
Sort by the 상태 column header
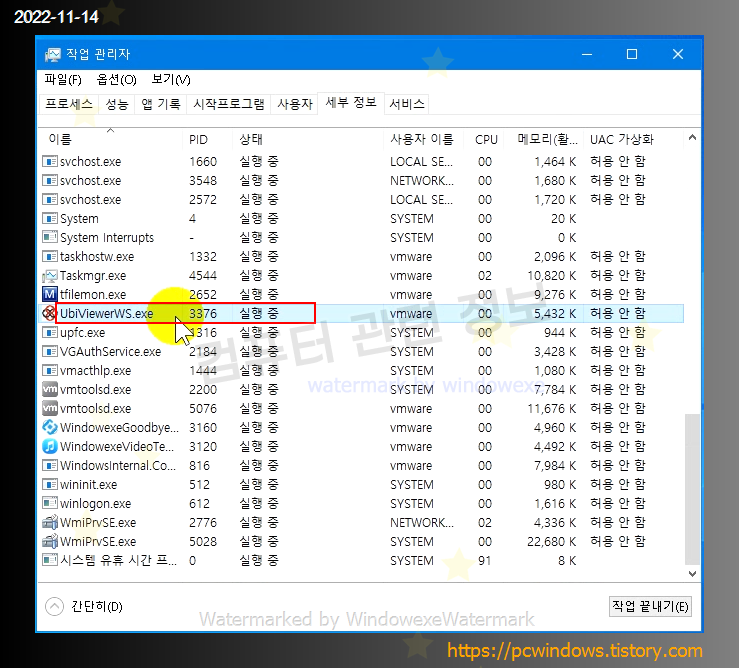coord(308,140)
